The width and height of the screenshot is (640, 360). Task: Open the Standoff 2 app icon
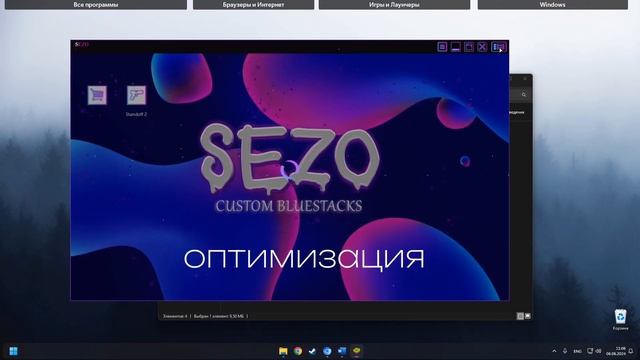136,96
